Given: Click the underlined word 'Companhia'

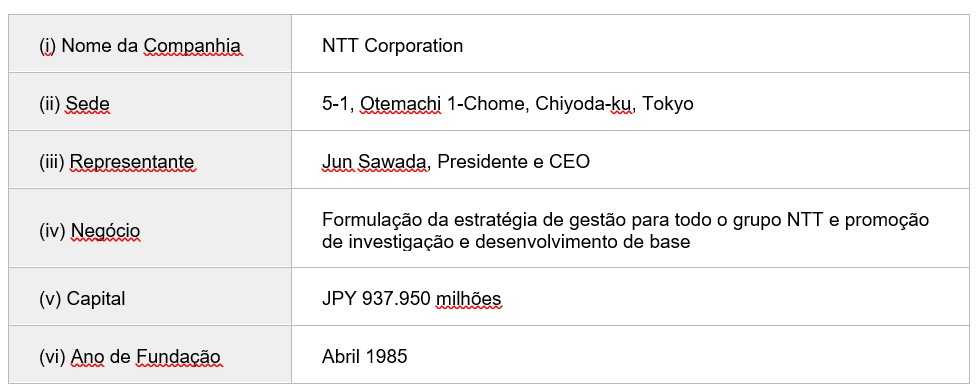Looking at the screenshot, I should pyautogui.click(x=193, y=46).
